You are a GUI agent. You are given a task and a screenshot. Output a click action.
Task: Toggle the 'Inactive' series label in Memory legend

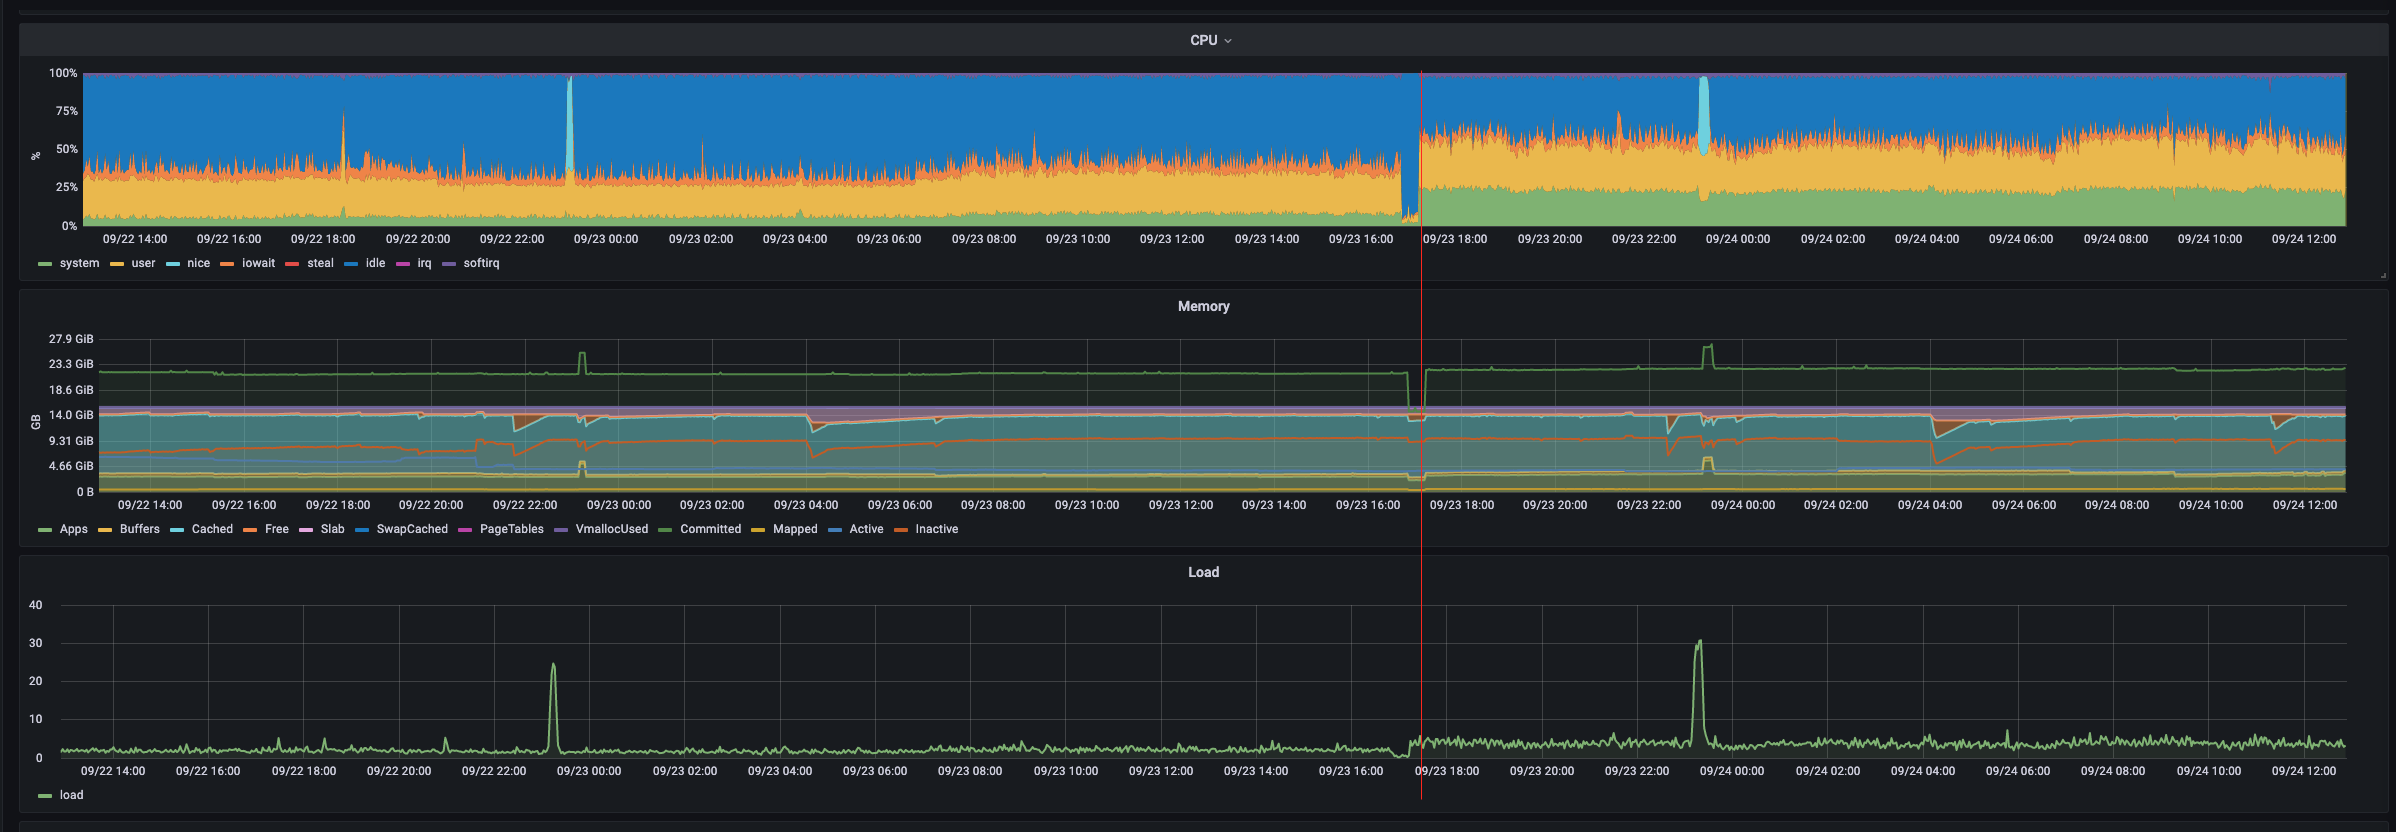coord(936,529)
